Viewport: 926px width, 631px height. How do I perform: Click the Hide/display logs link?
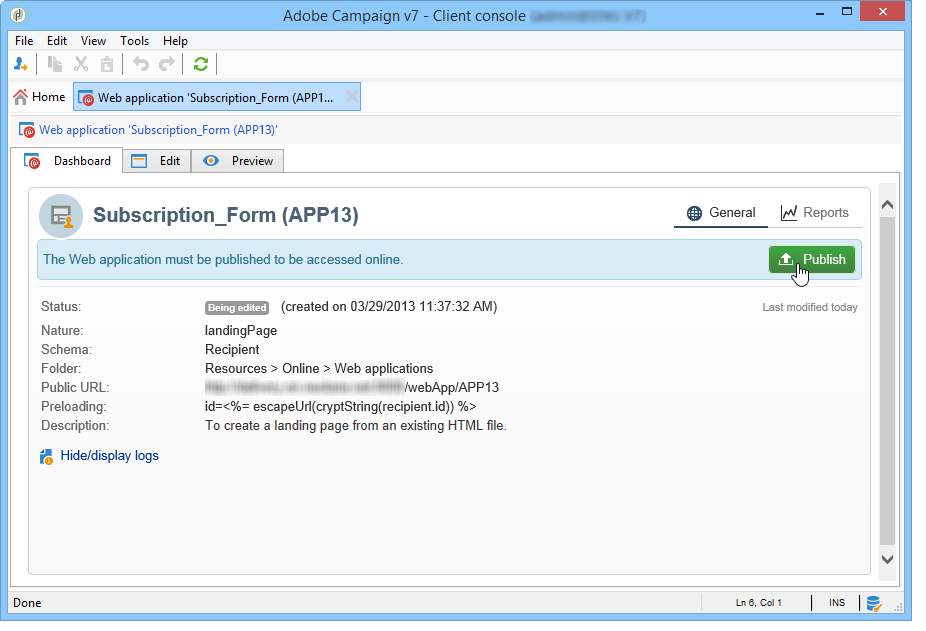coord(110,456)
